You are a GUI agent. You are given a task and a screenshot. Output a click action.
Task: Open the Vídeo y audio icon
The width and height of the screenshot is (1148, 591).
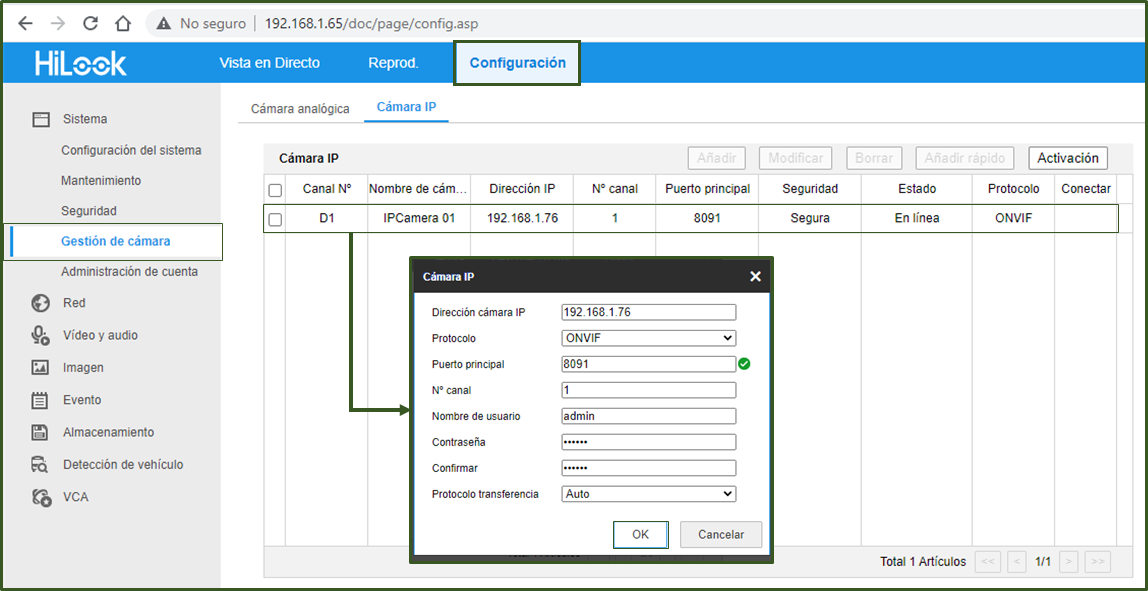[x=40, y=335]
